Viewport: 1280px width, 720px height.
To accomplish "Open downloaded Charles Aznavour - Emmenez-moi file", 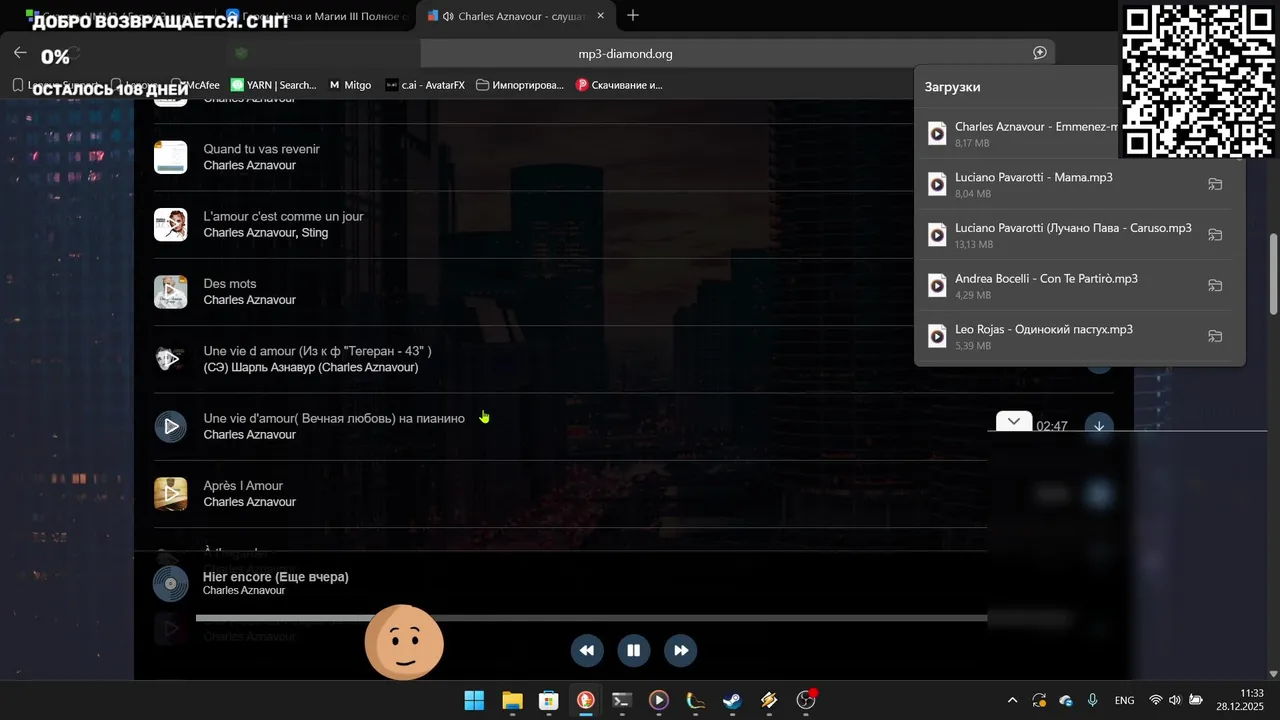I will tap(1036, 127).
